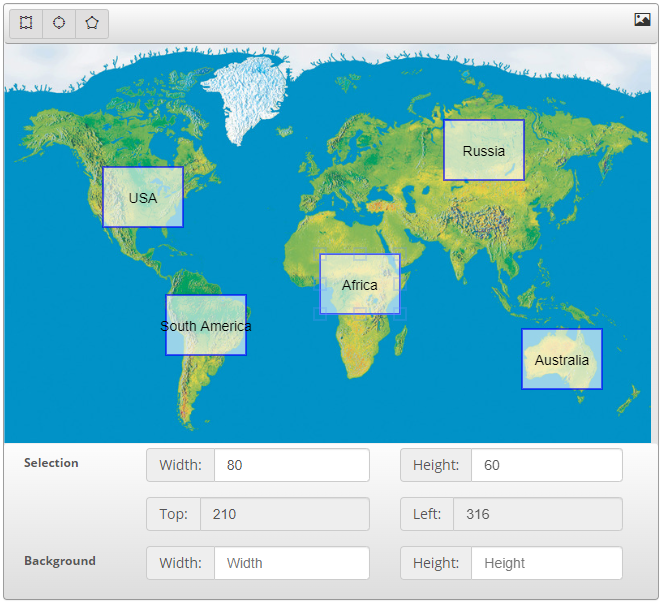The height and width of the screenshot is (603, 662).
Task: Click the background image icon
Action: click(x=642, y=20)
